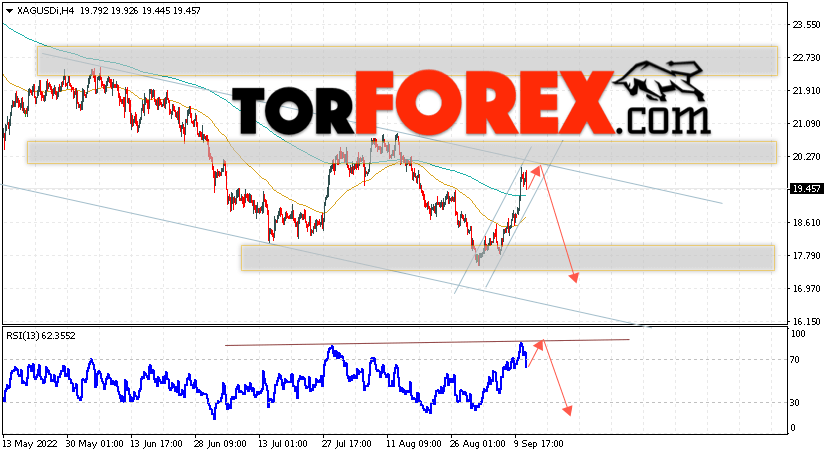828x455 pixels.
Task: Click the black current price tag 19.457
Action: 806,189
